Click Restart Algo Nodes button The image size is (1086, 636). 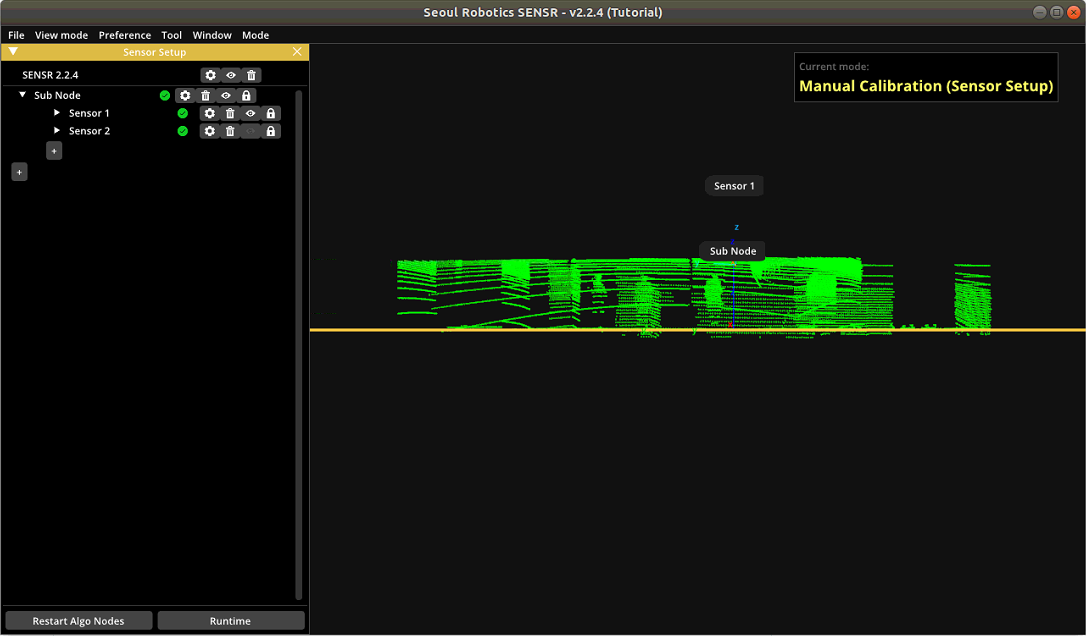[79, 621]
